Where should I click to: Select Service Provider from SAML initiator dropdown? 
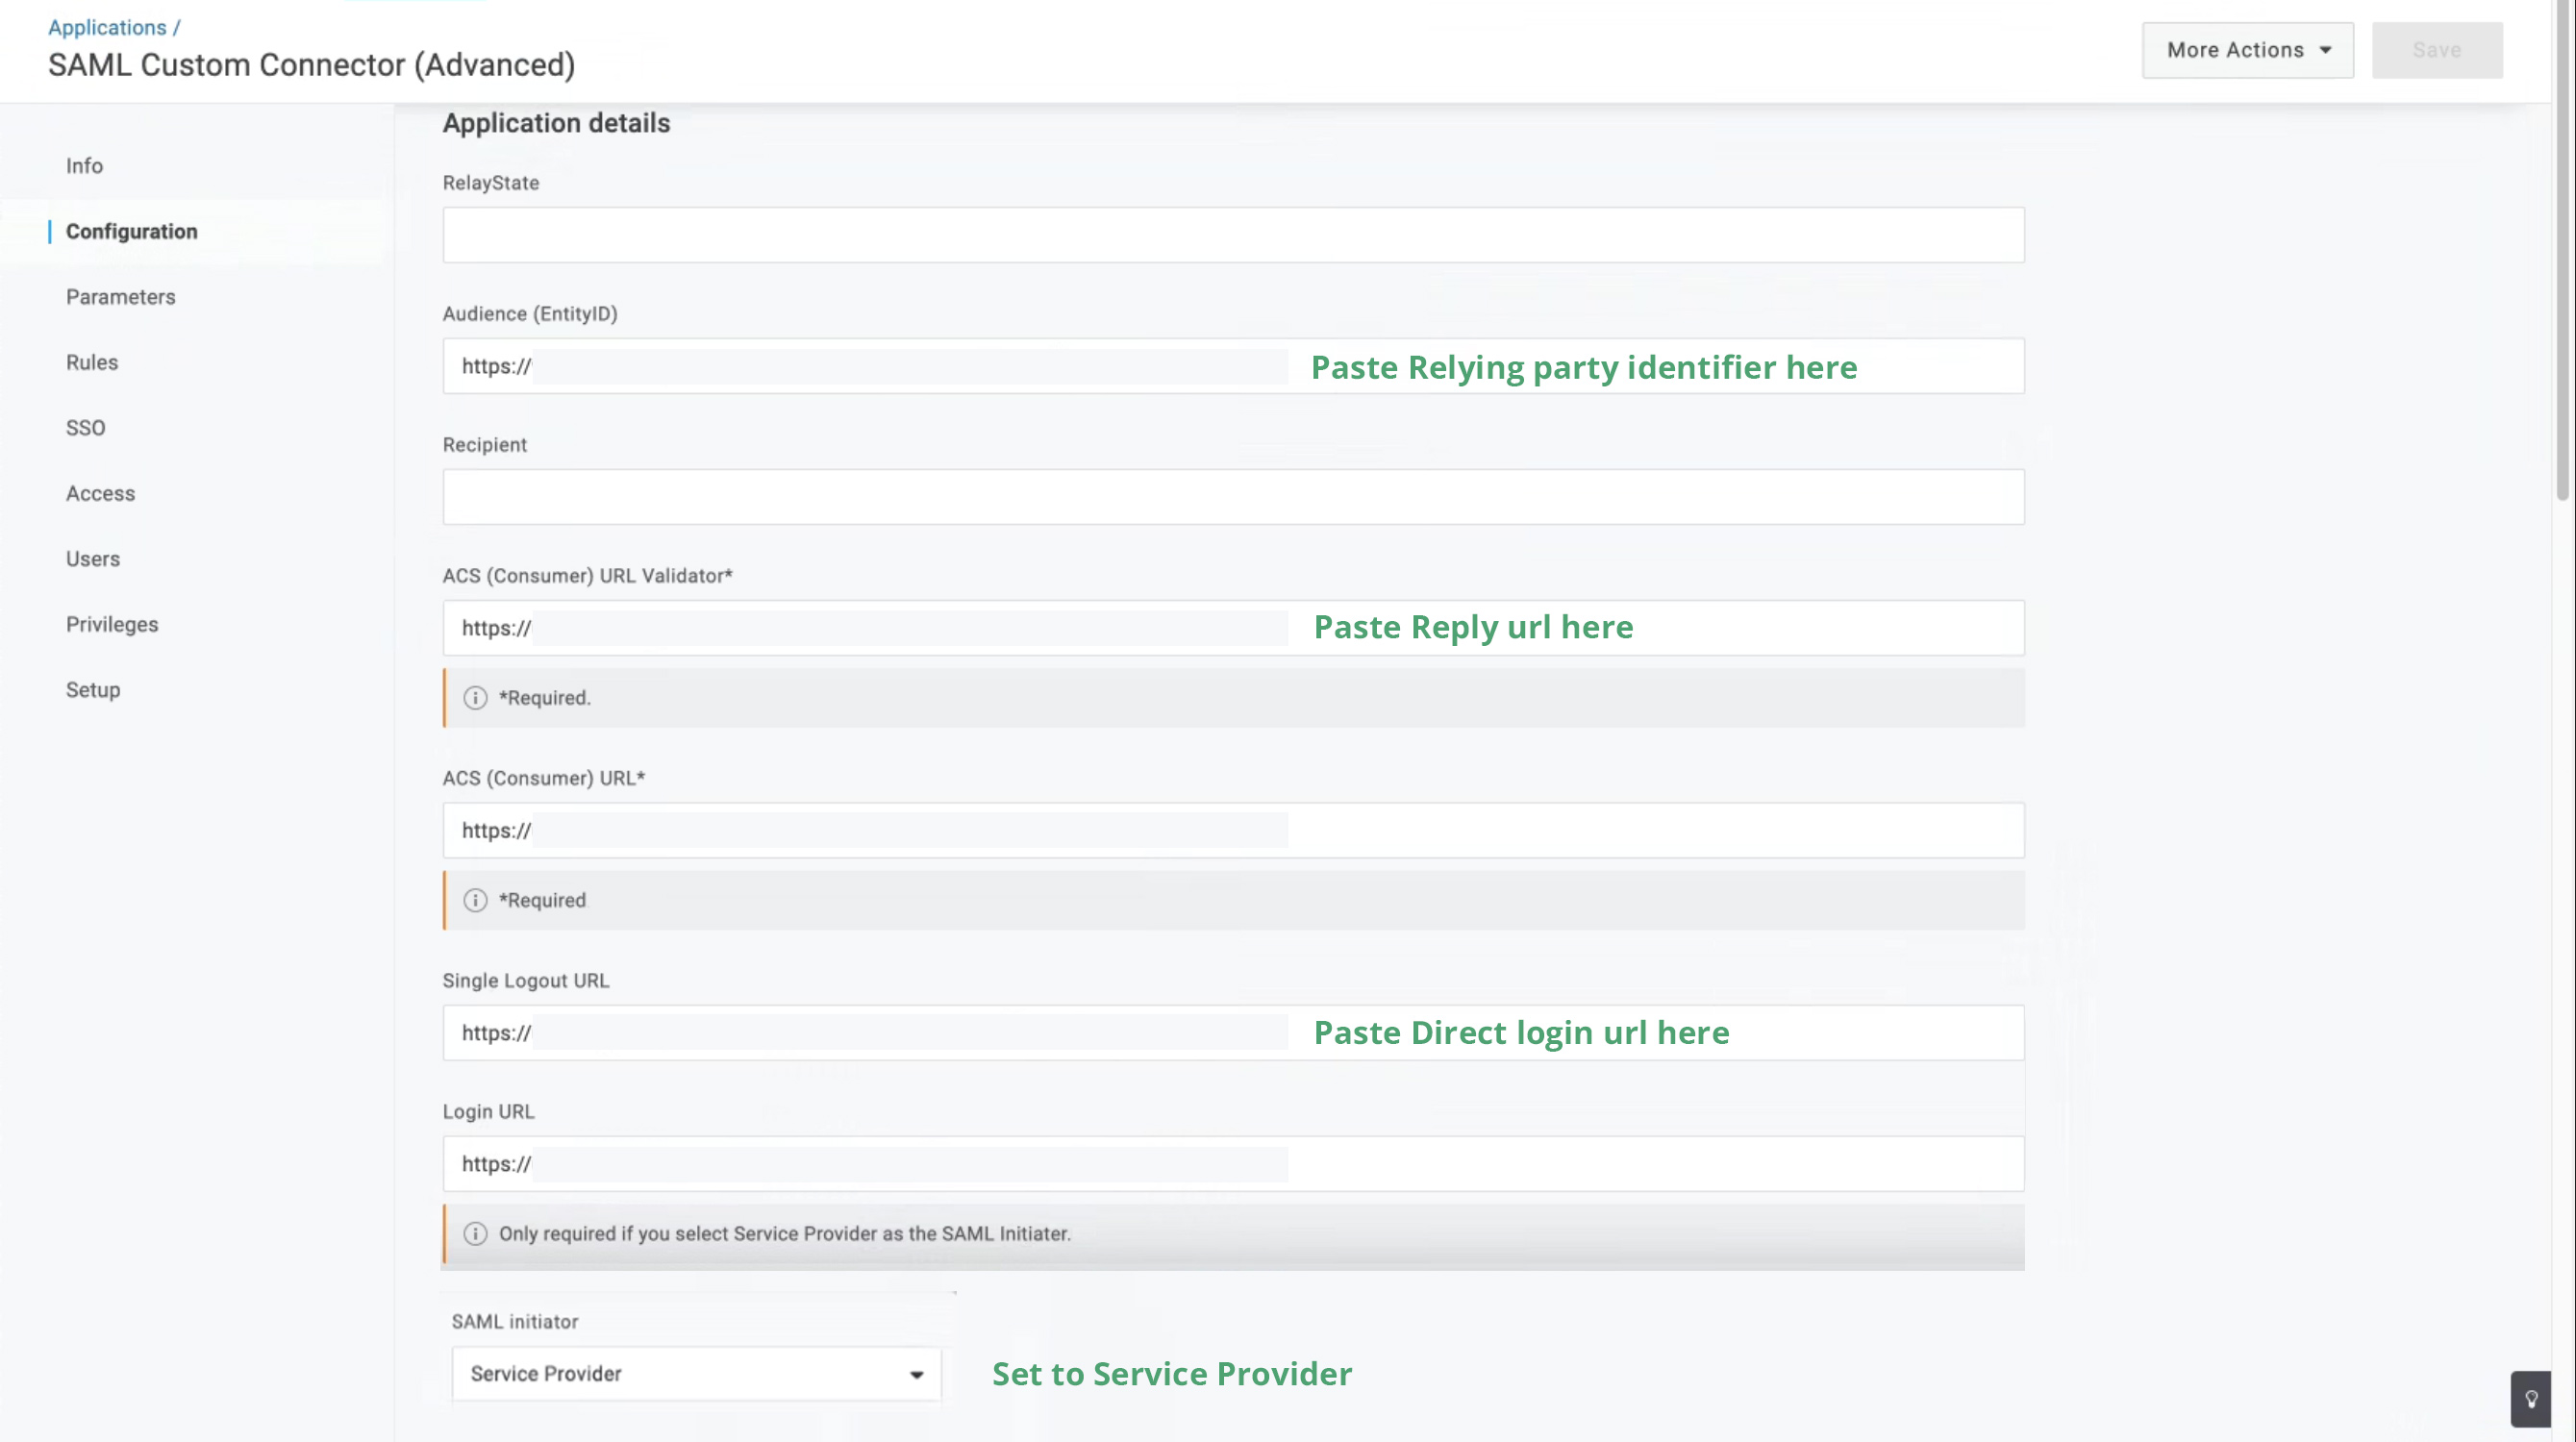pyautogui.click(x=693, y=1373)
